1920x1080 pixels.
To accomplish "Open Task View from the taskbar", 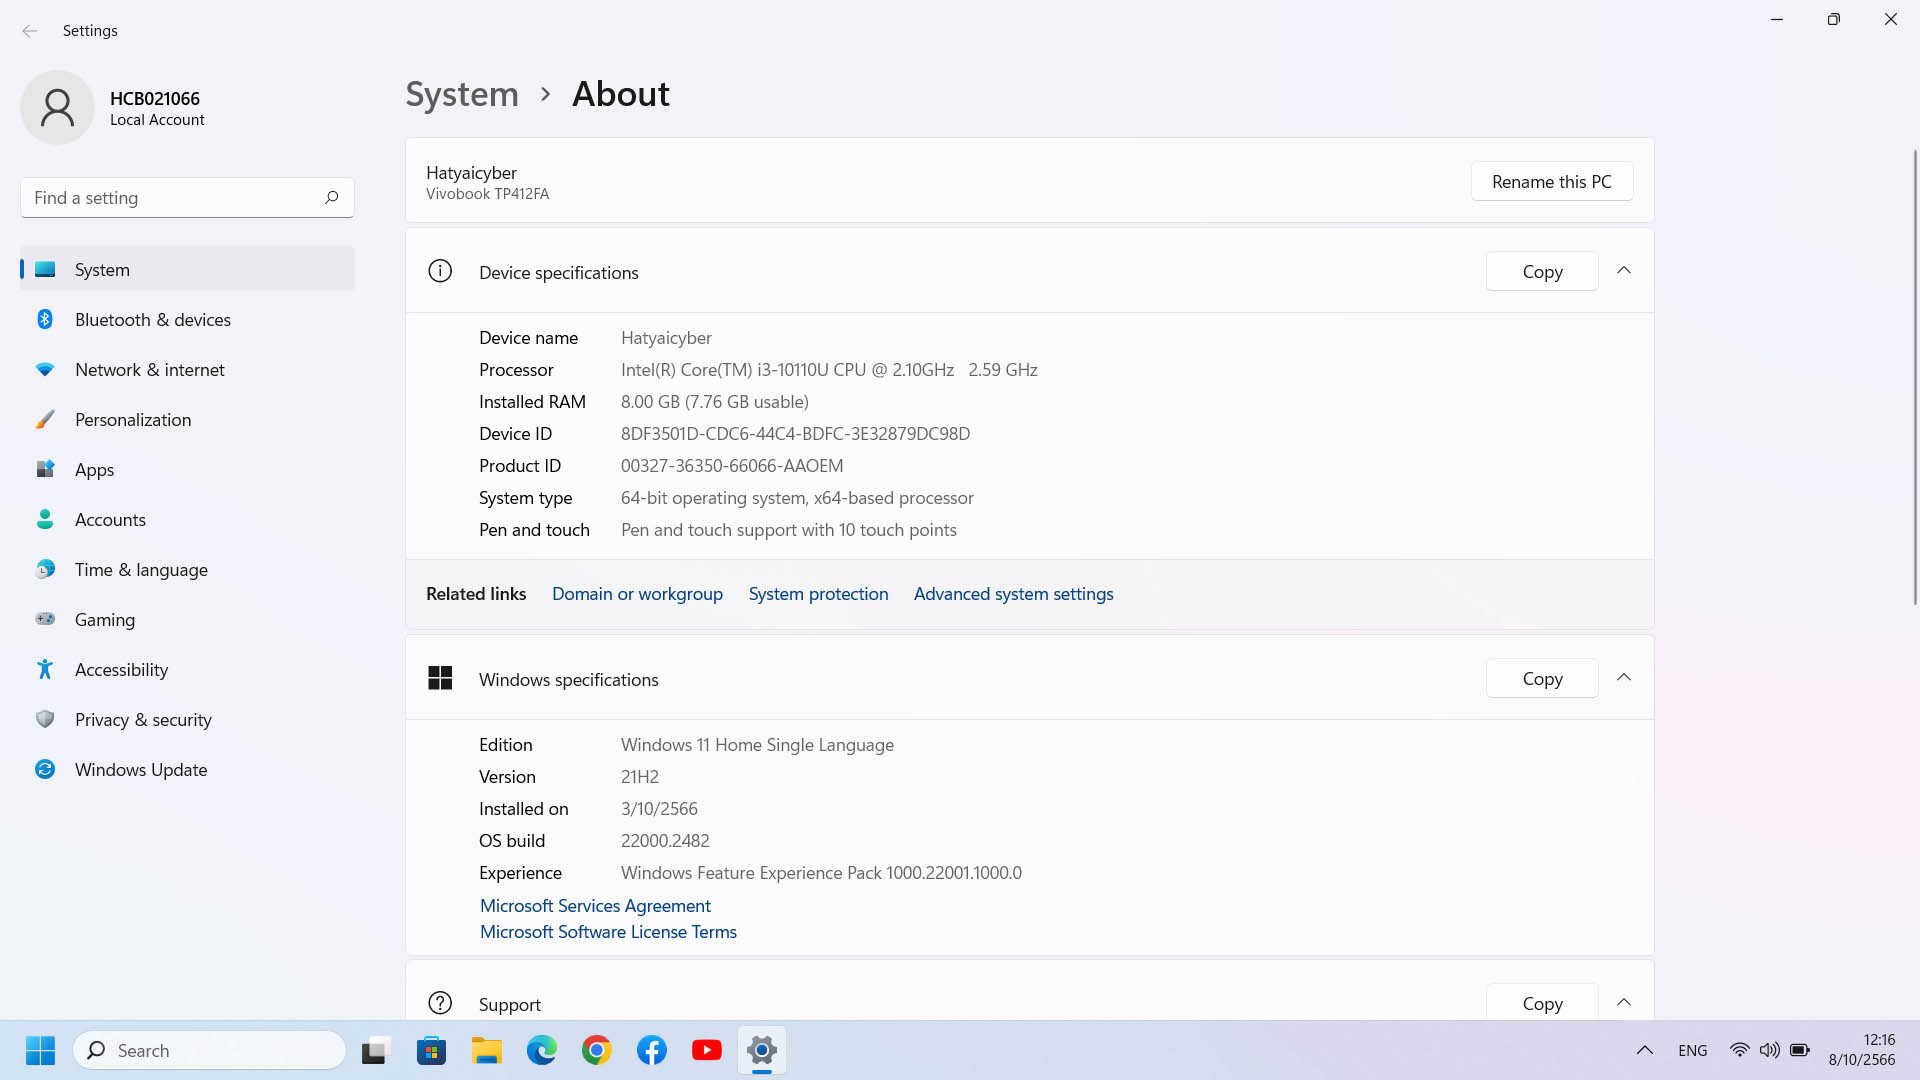I will point(374,1050).
